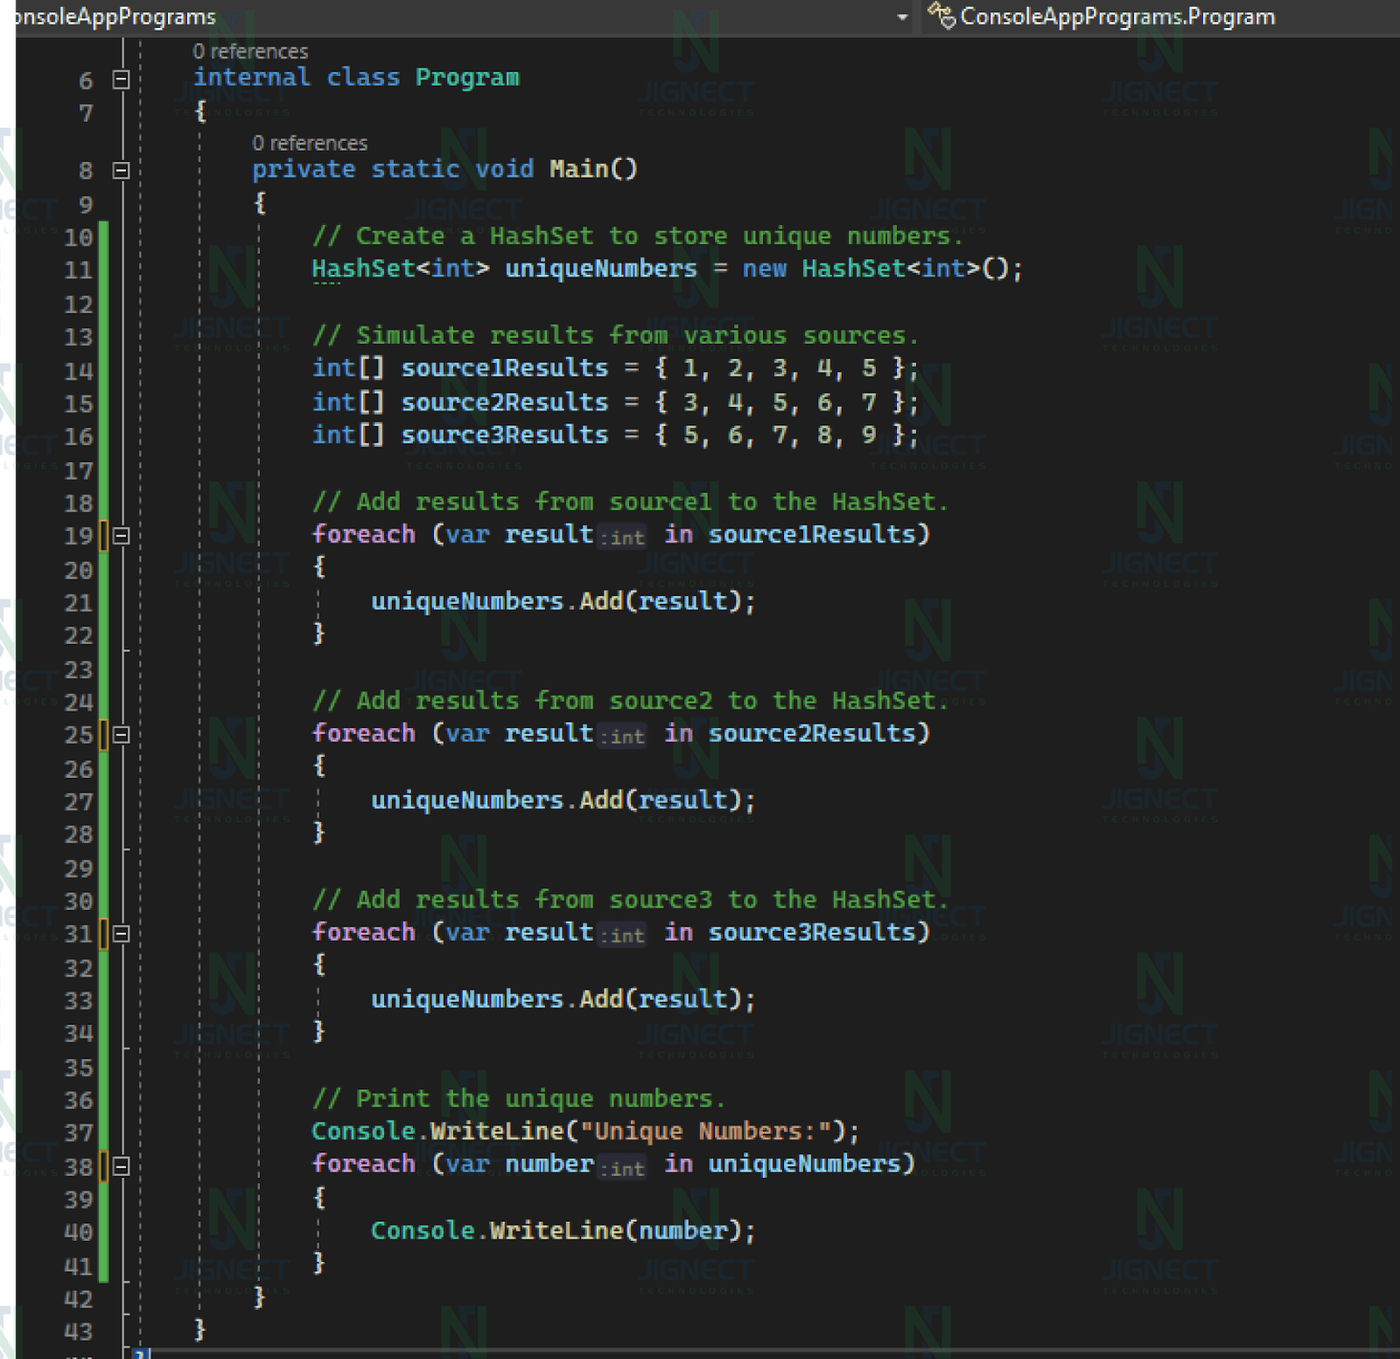Click source3Results in its array declaration on line 16
Viewport: 1400px width, 1359px height.
[505, 435]
